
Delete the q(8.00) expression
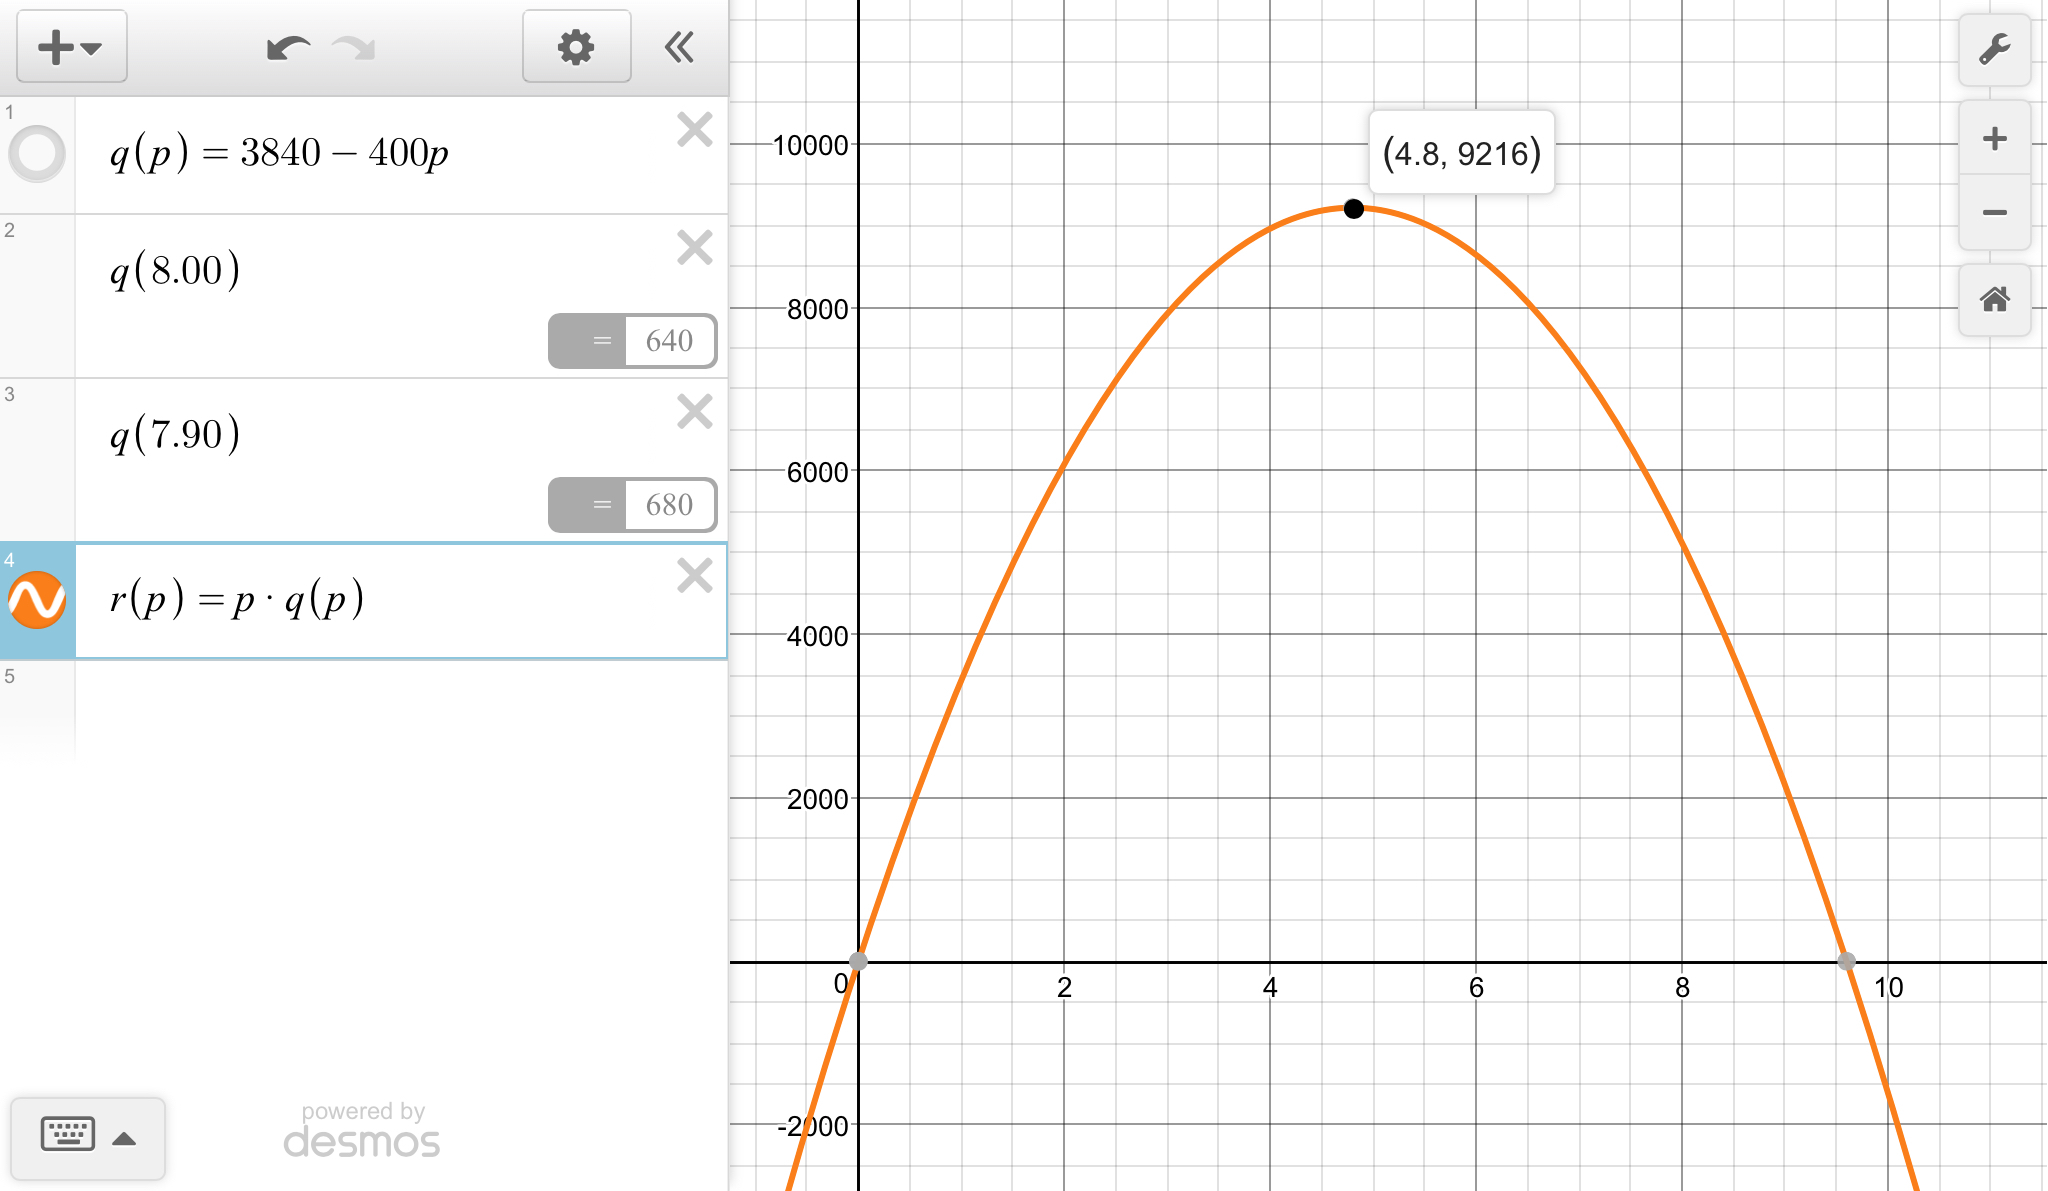click(x=694, y=248)
